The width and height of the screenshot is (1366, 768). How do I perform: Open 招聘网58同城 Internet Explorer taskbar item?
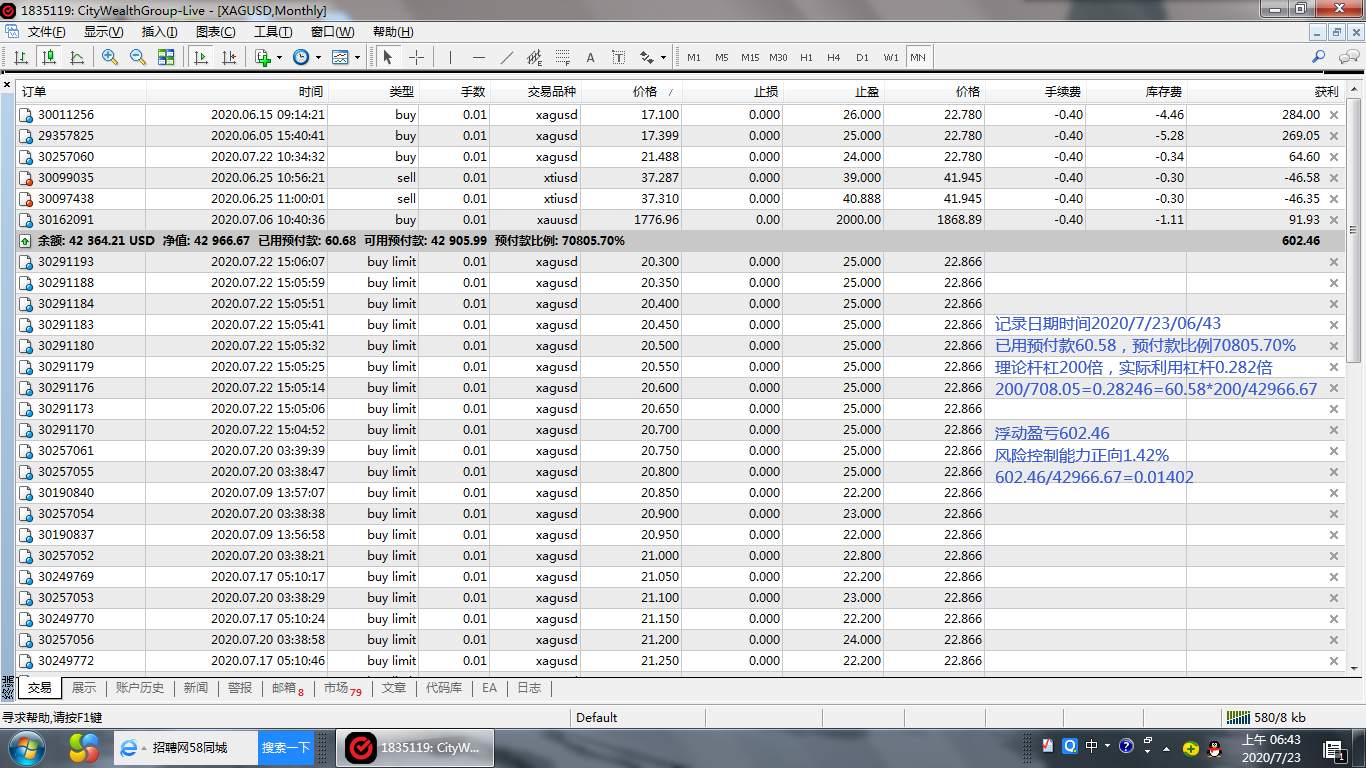point(185,747)
